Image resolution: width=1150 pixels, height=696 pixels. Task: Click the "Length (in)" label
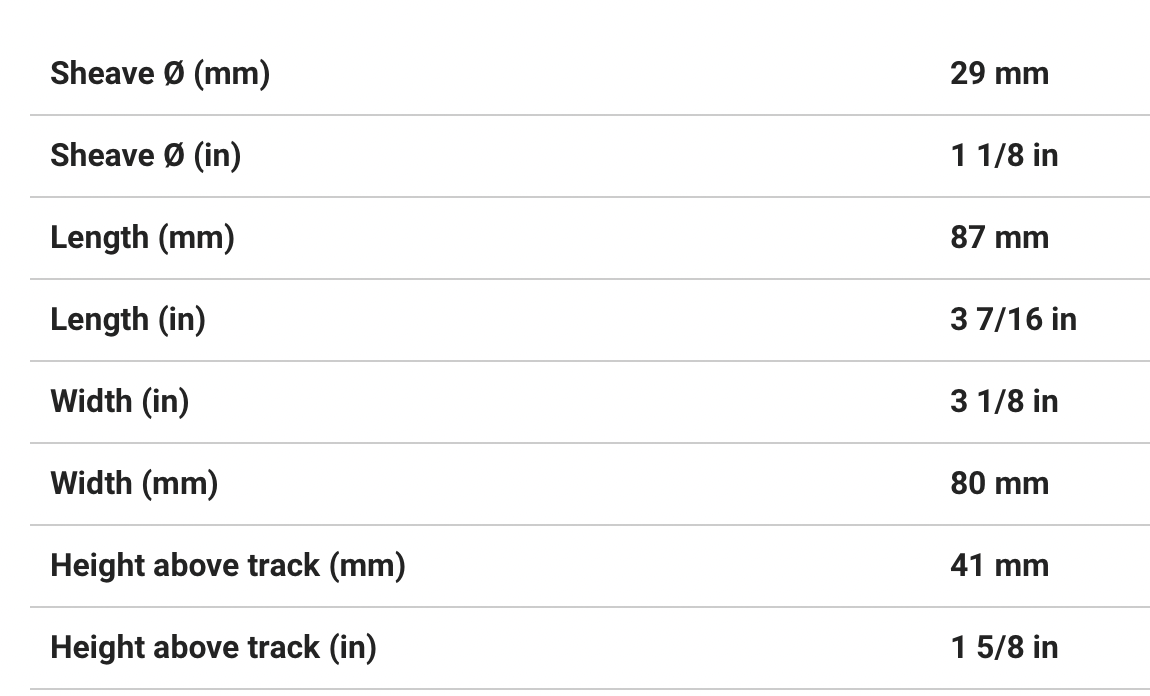click(x=127, y=320)
